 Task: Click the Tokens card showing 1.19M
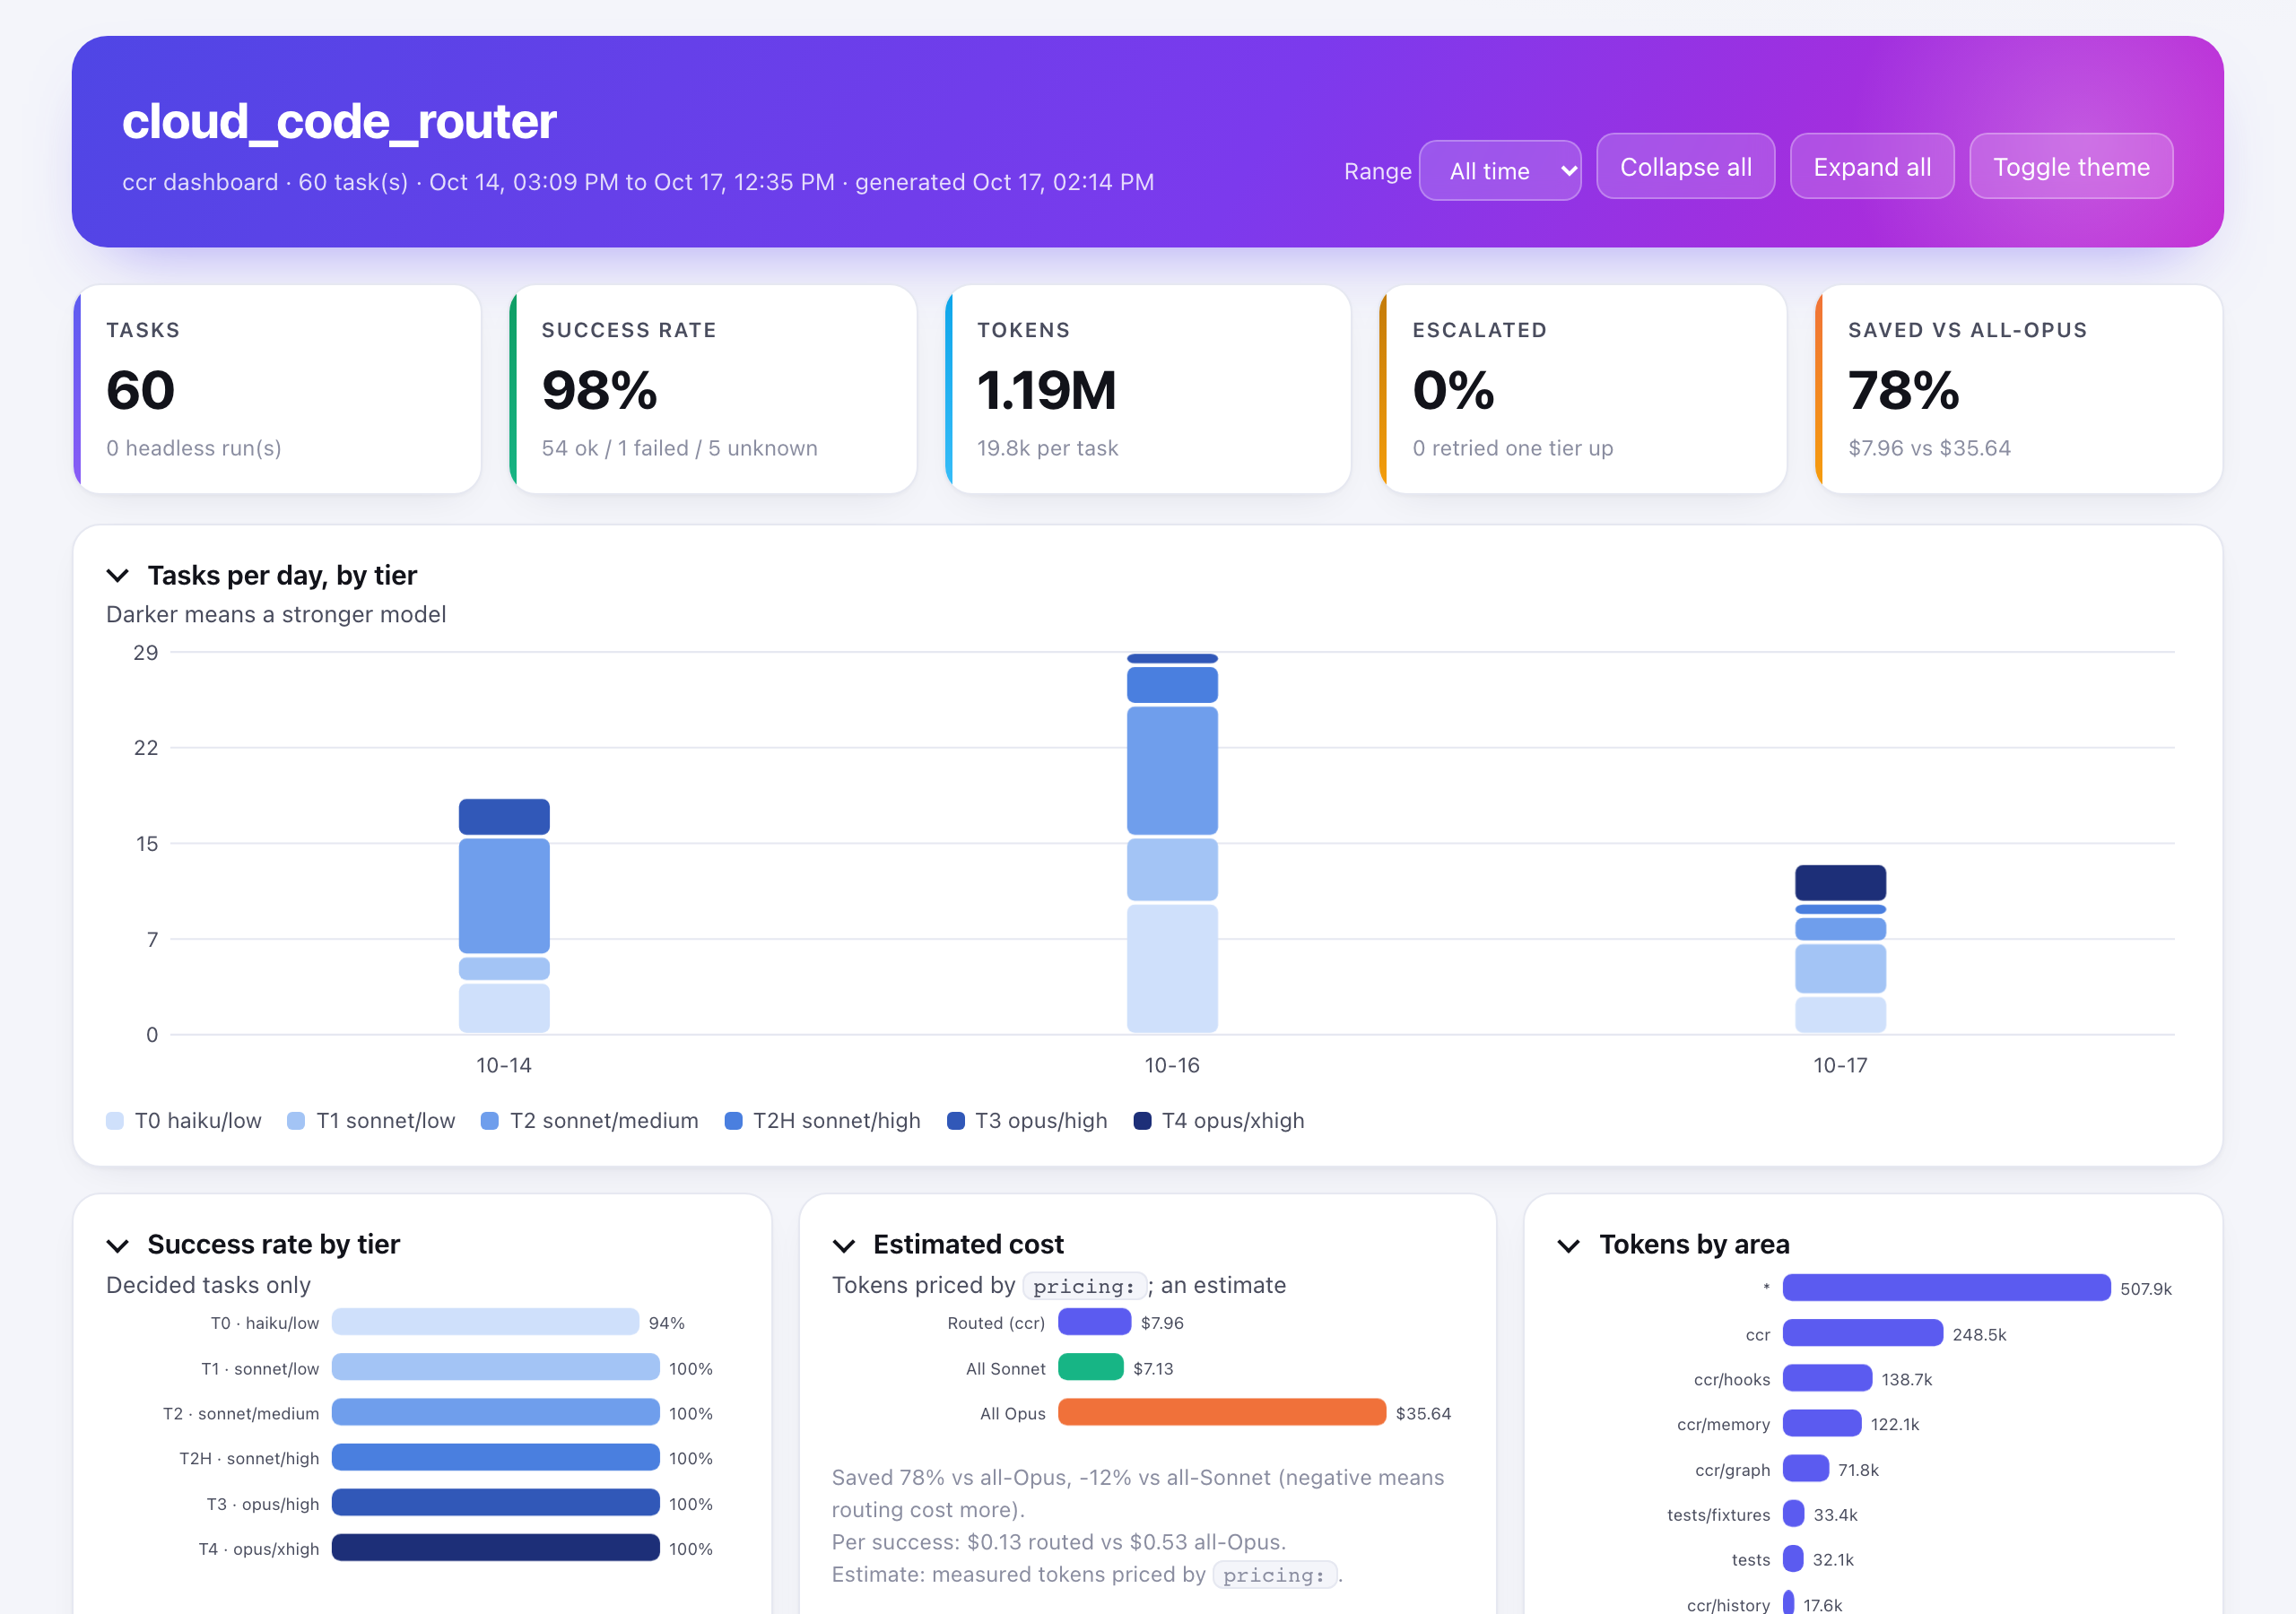pos(1148,389)
